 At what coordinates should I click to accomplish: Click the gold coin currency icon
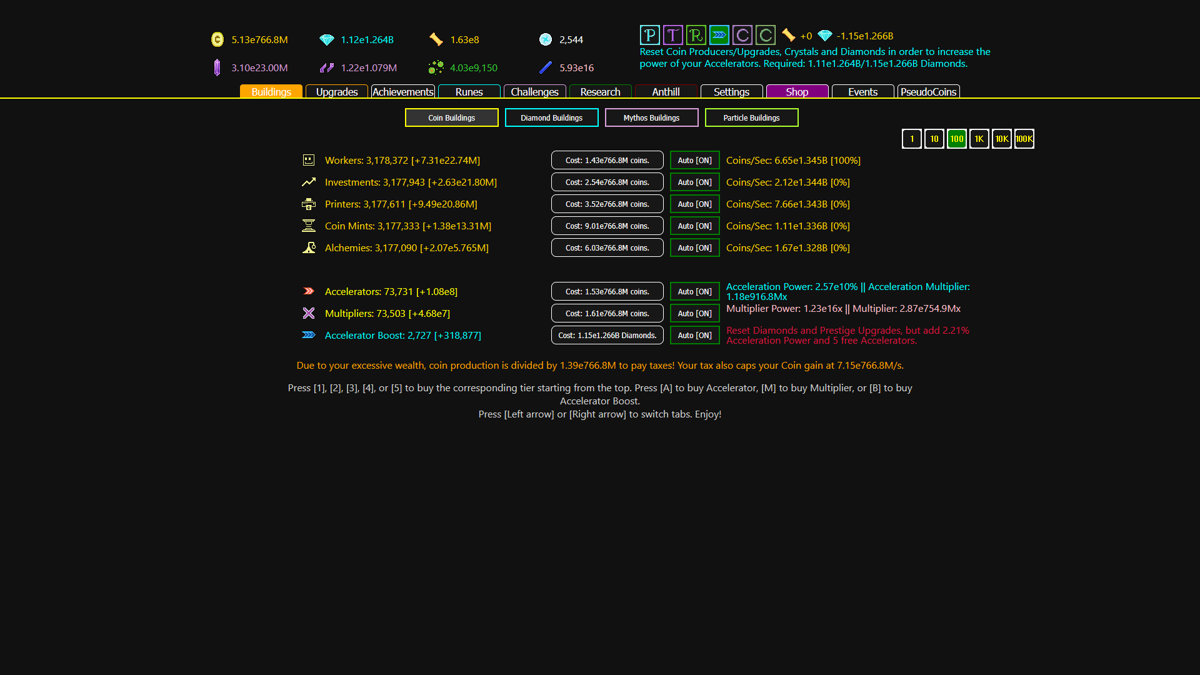click(217, 40)
